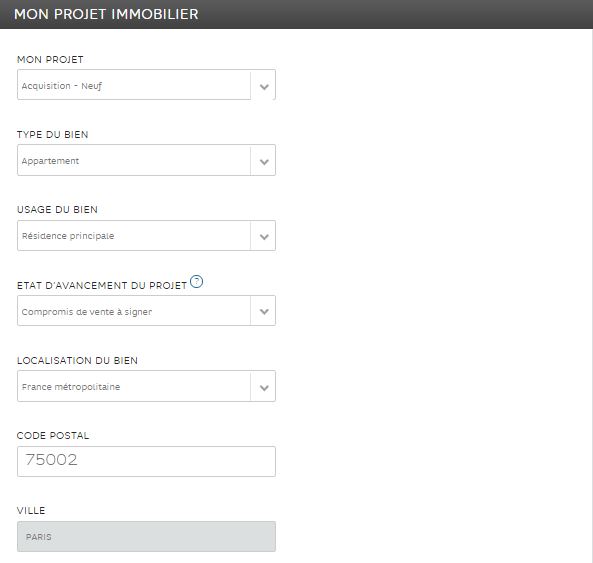This screenshot has height=563, width=593.
Task: Click the chevron arrow of the Usage du bien dropdown
Action: [264, 237]
